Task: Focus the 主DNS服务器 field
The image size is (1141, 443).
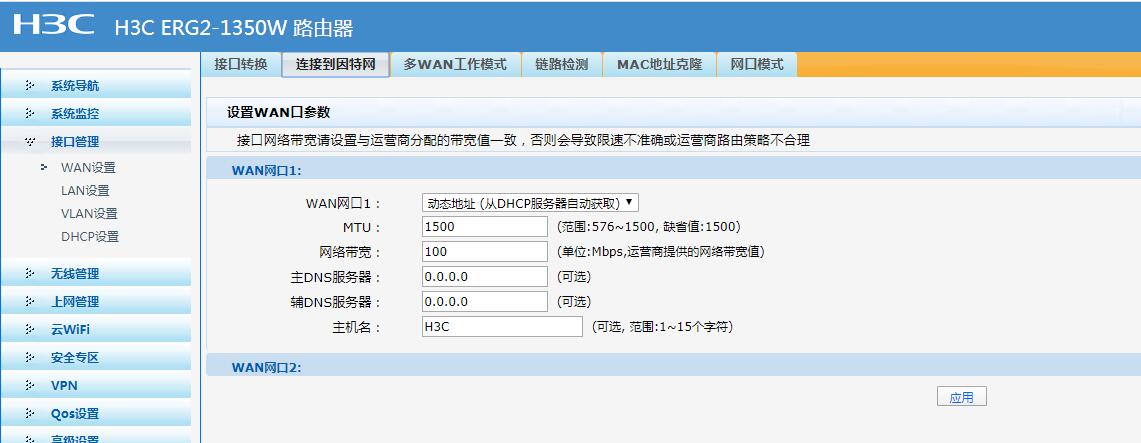Action: 485,276
